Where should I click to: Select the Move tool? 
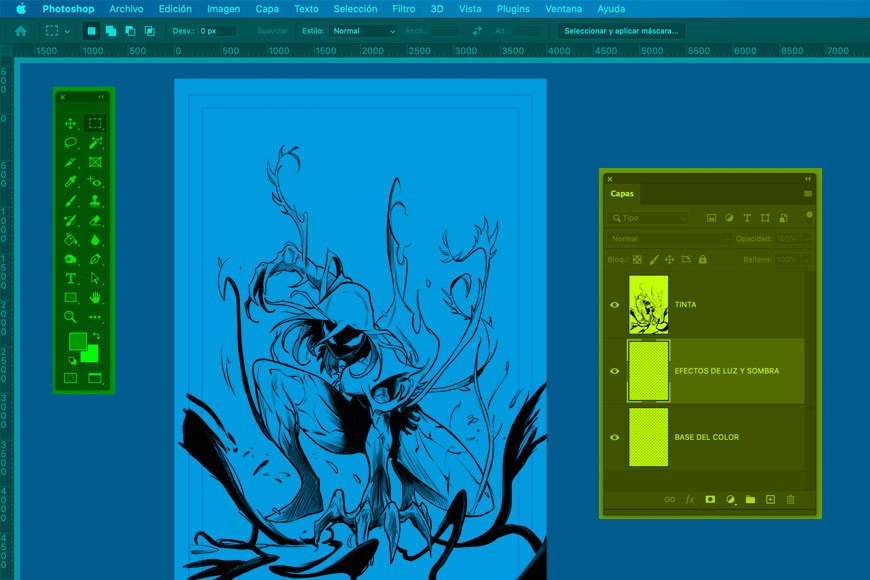click(71, 124)
